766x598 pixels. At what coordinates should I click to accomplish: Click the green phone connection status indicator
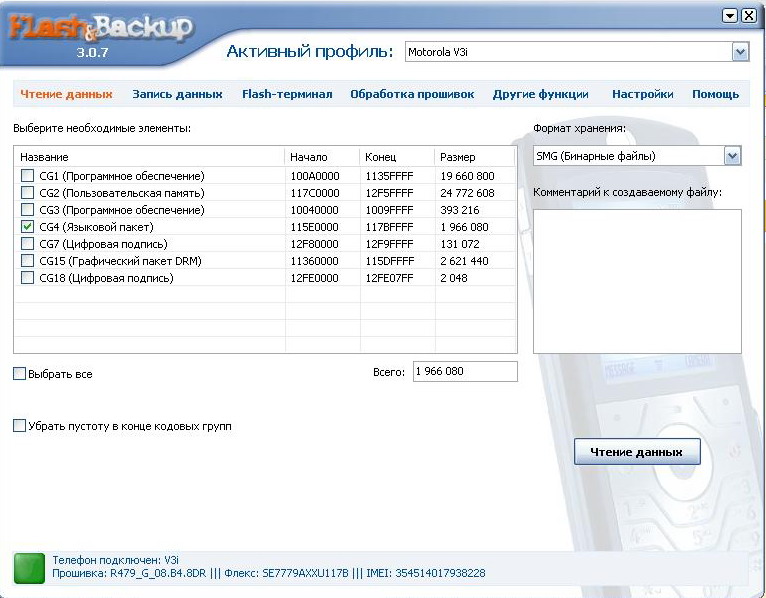coord(29,568)
